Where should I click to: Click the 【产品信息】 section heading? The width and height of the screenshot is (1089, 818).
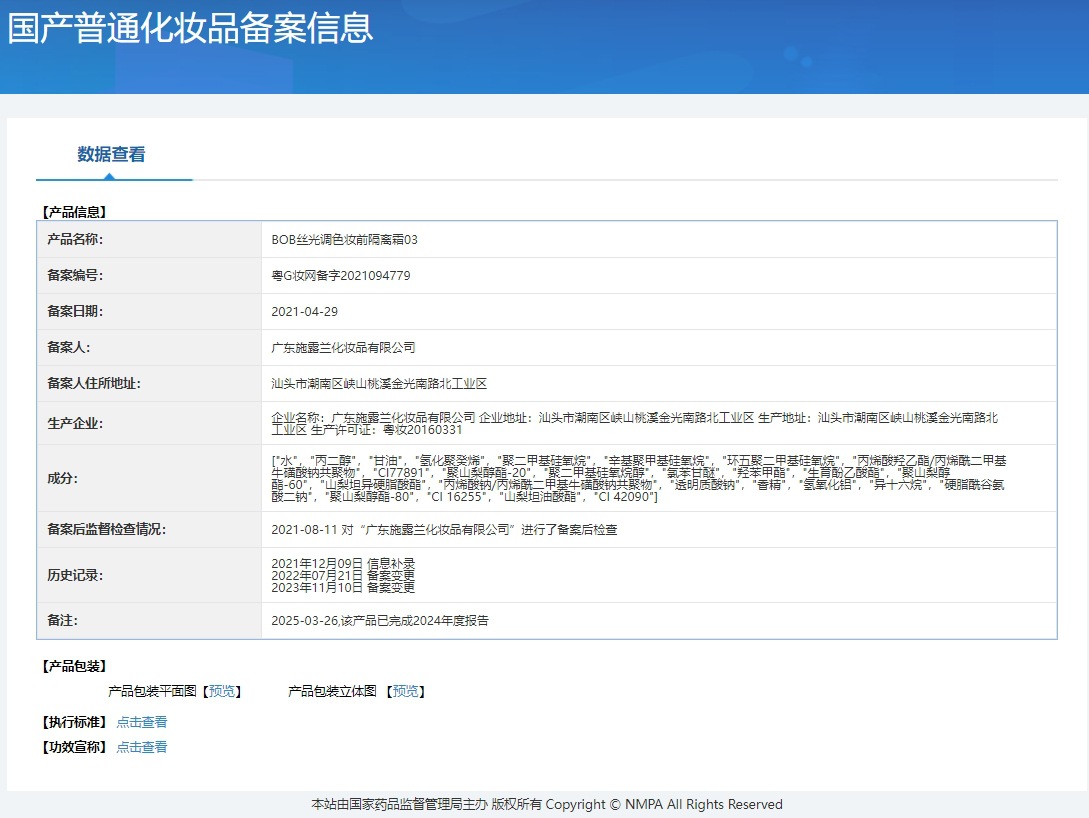pyautogui.click(x=74, y=212)
